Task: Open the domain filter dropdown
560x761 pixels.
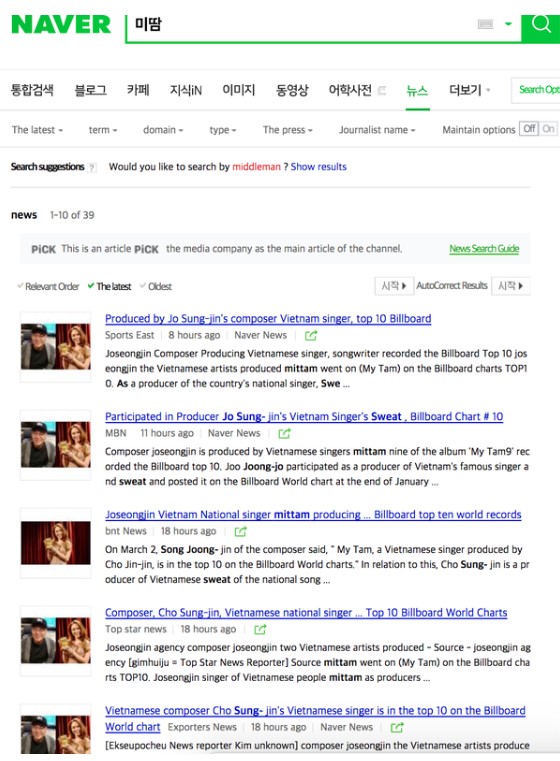Action: pos(163,130)
